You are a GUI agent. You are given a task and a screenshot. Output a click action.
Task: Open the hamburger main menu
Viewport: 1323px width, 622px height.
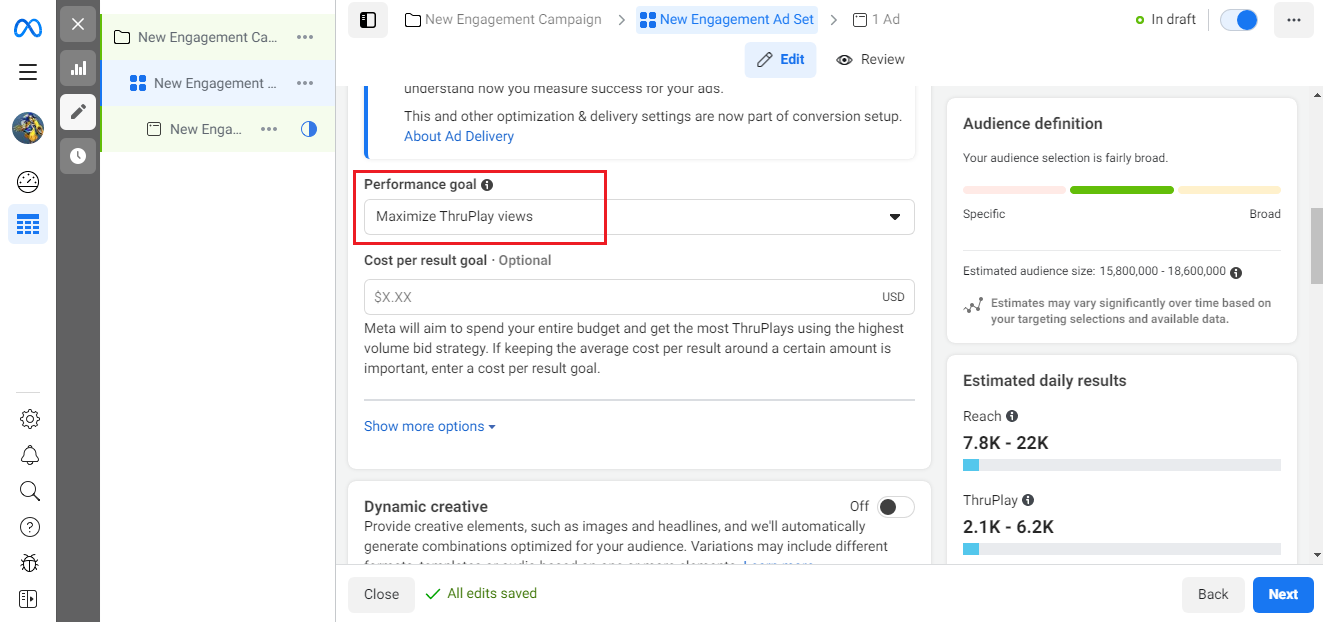click(x=28, y=72)
